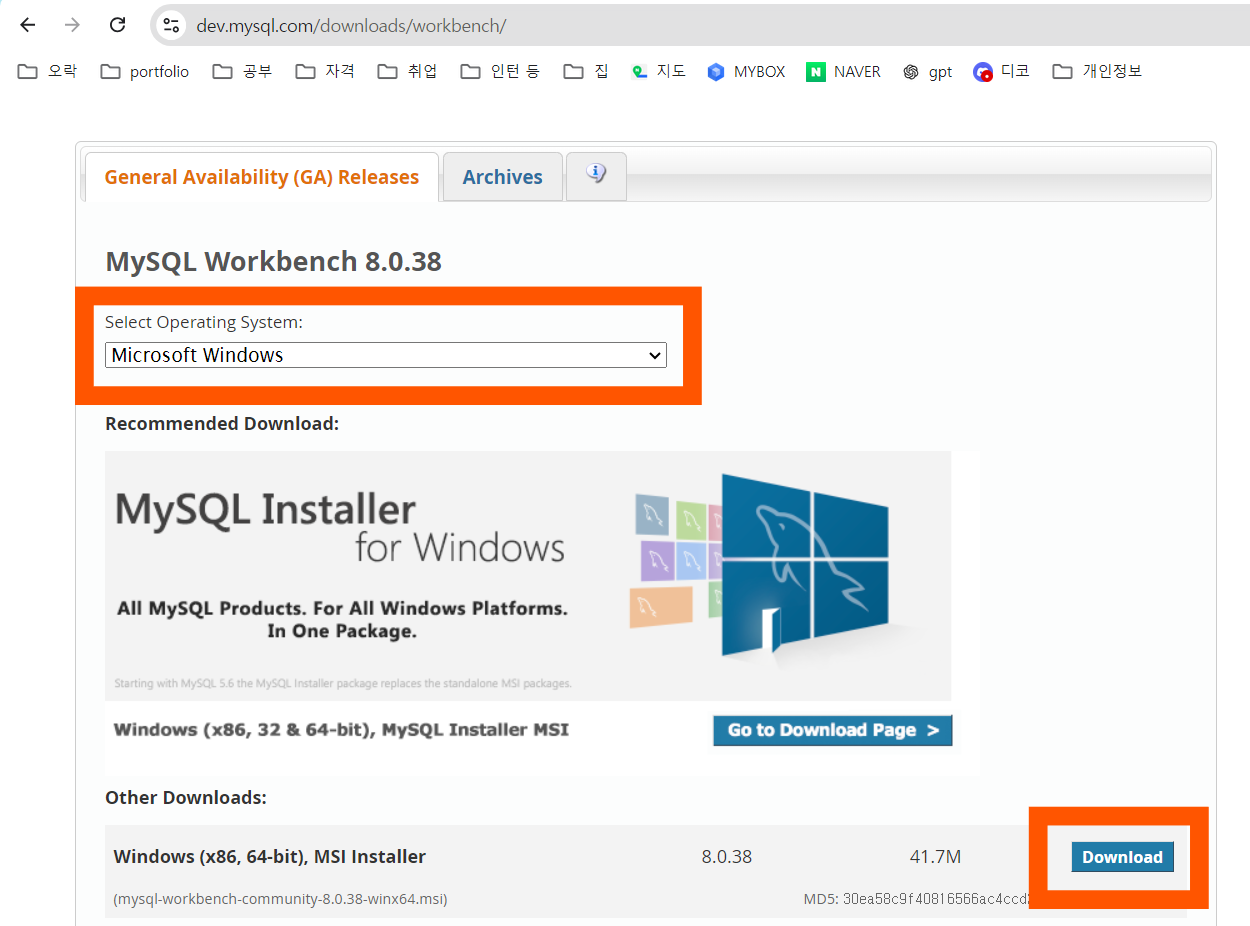Click the Other Downloads label
1250x926 pixels.
186,798
